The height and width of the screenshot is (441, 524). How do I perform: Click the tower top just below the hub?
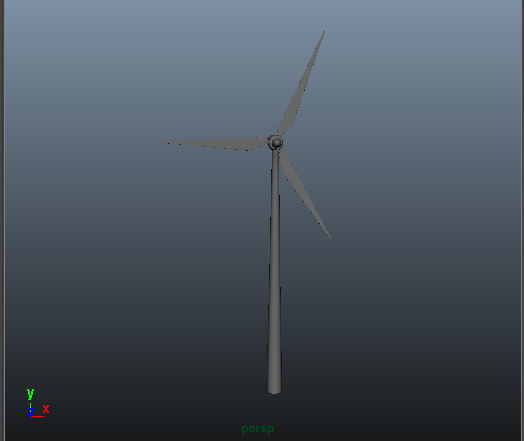click(x=275, y=156)
